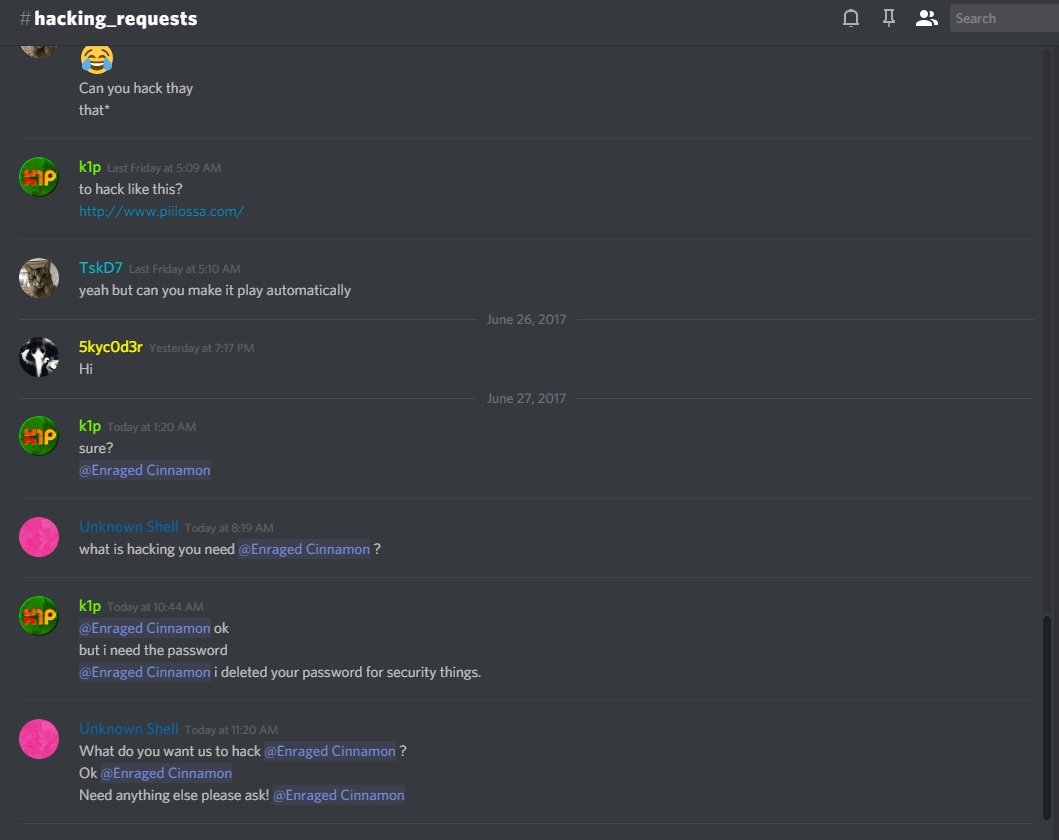Click the TskD7 username
The image size is (1059, 840).
coord(100,268)
